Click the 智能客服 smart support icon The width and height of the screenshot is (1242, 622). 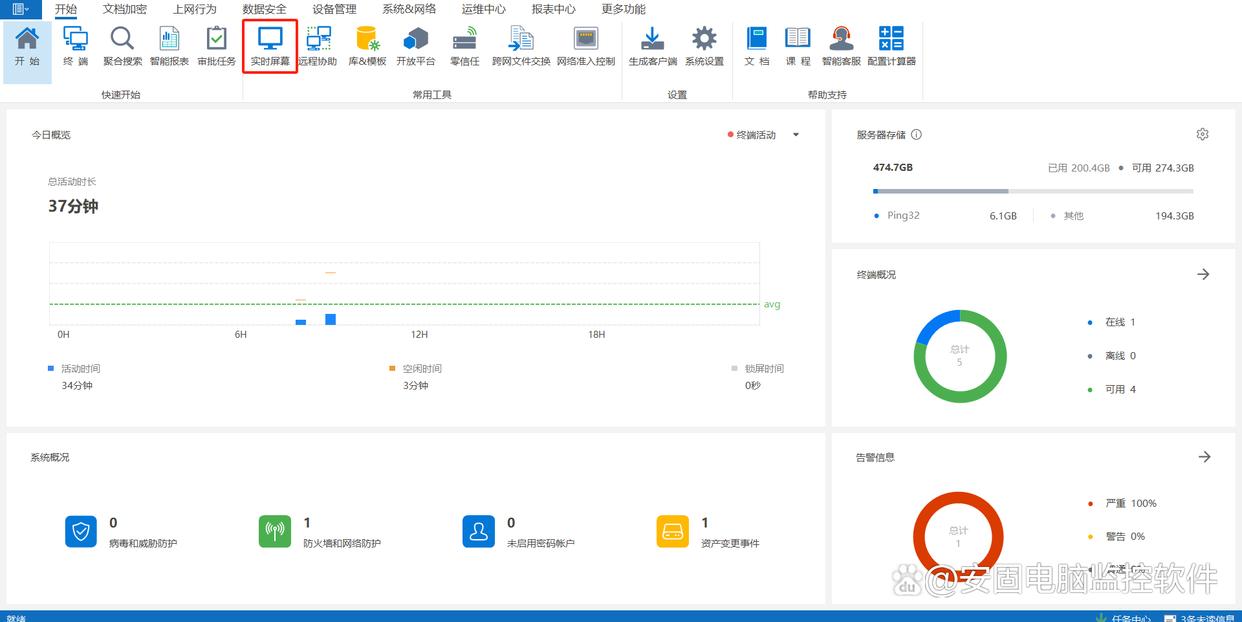coord(841,46)
